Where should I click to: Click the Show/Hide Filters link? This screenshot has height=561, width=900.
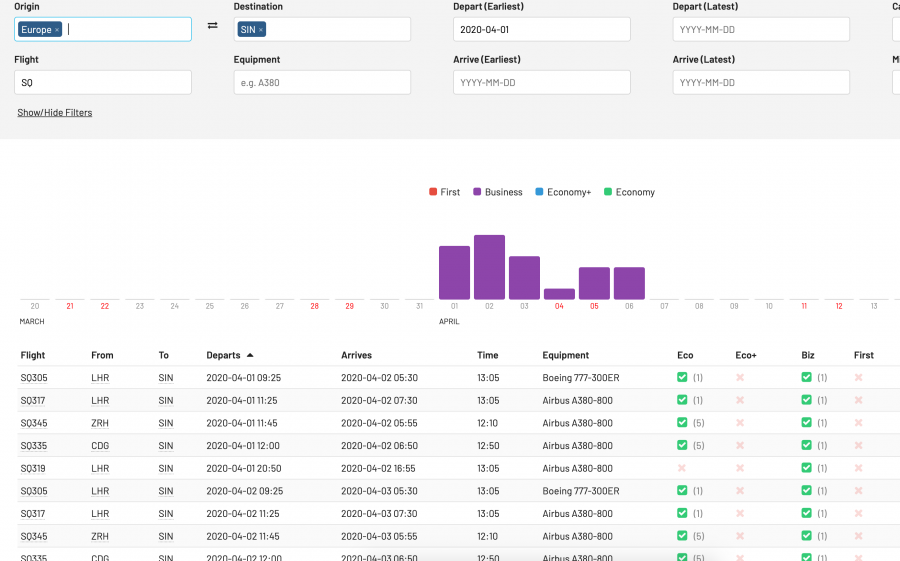coord(54,113)
